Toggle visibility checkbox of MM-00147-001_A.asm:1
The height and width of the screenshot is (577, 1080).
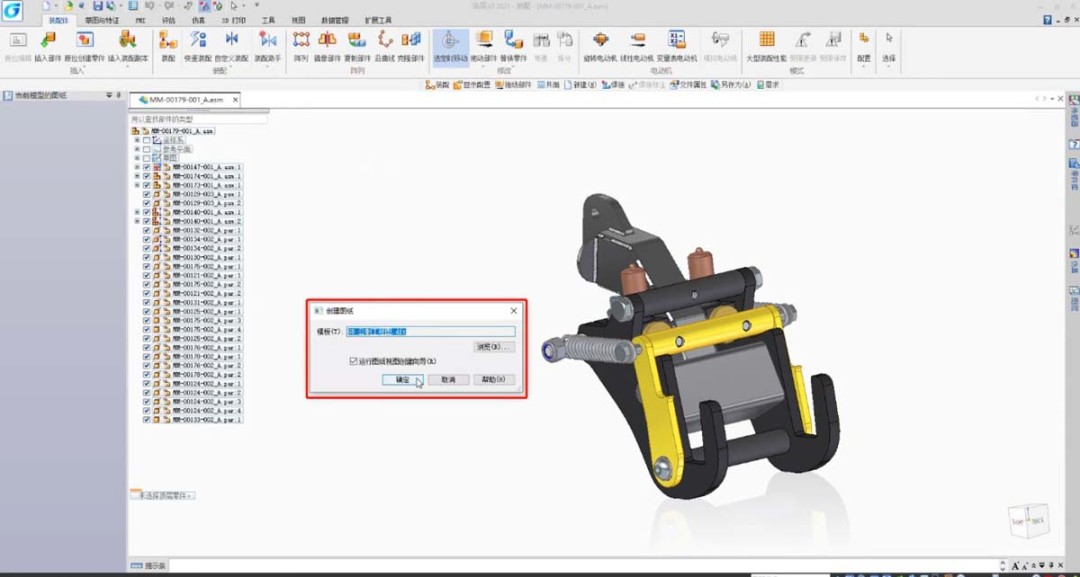coord(147,167)
